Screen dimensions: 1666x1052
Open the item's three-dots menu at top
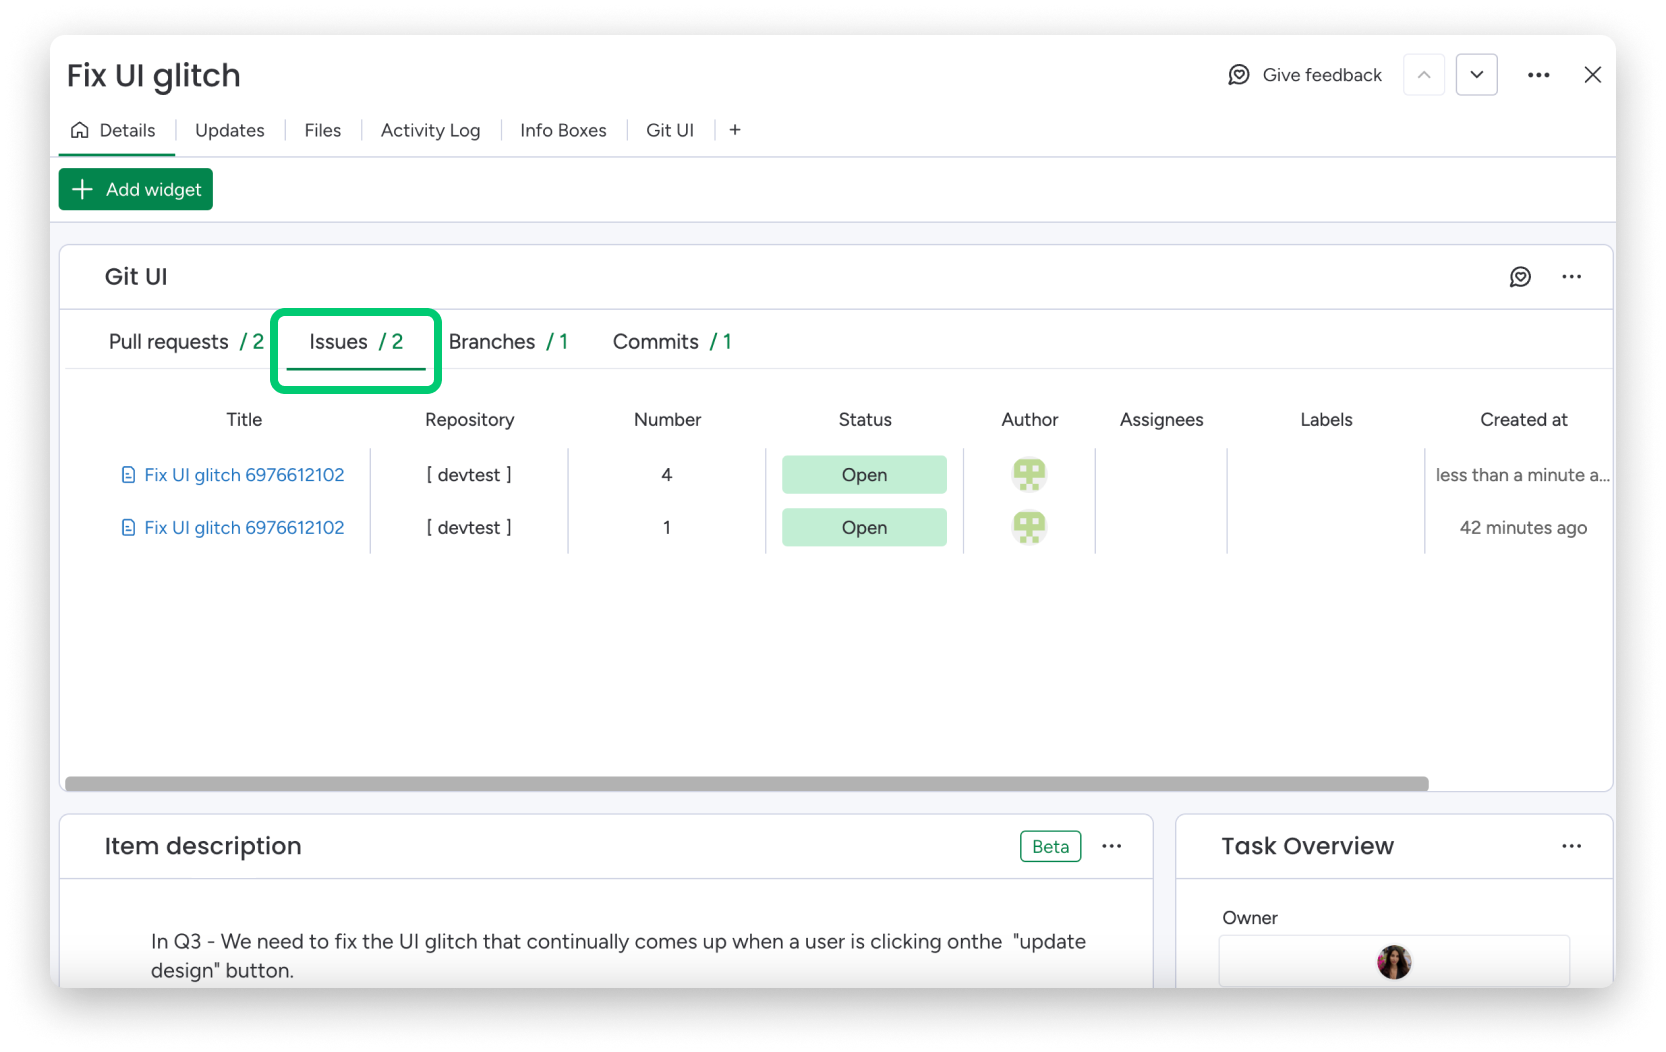[x=1538, y=75]
